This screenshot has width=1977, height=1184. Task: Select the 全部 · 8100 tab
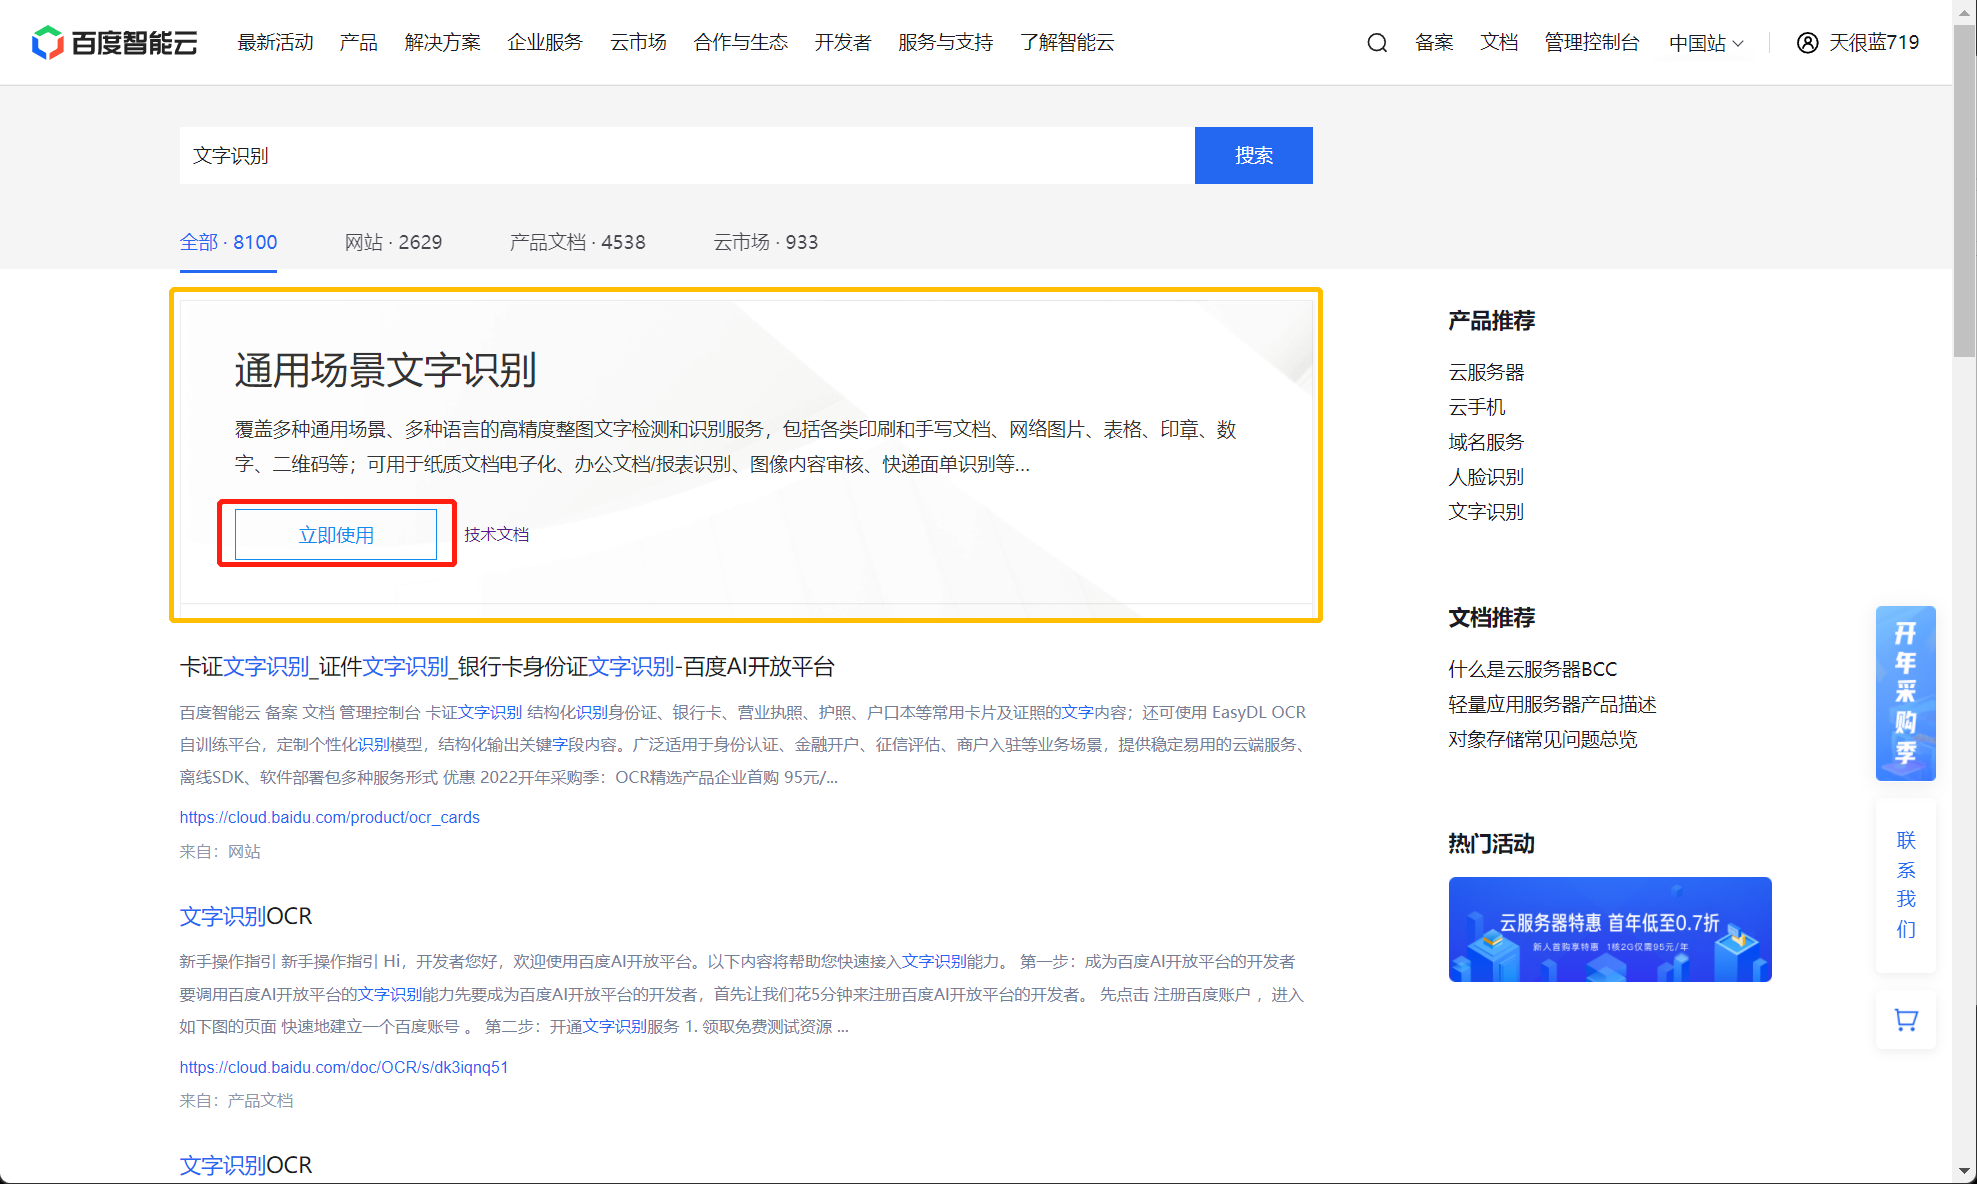[228, 242]
